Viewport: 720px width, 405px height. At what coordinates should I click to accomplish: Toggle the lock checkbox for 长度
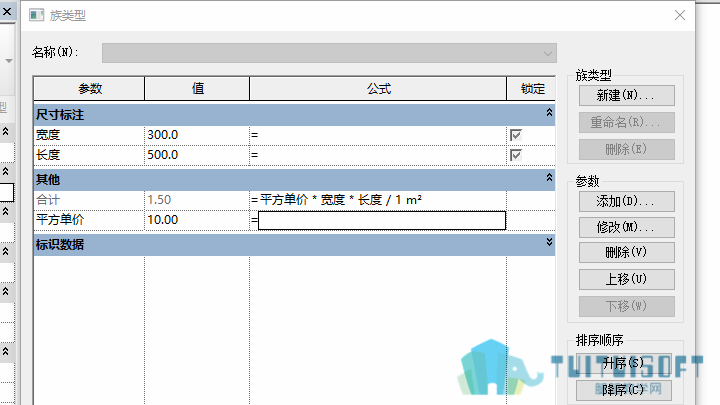click(x=516, y=155)
